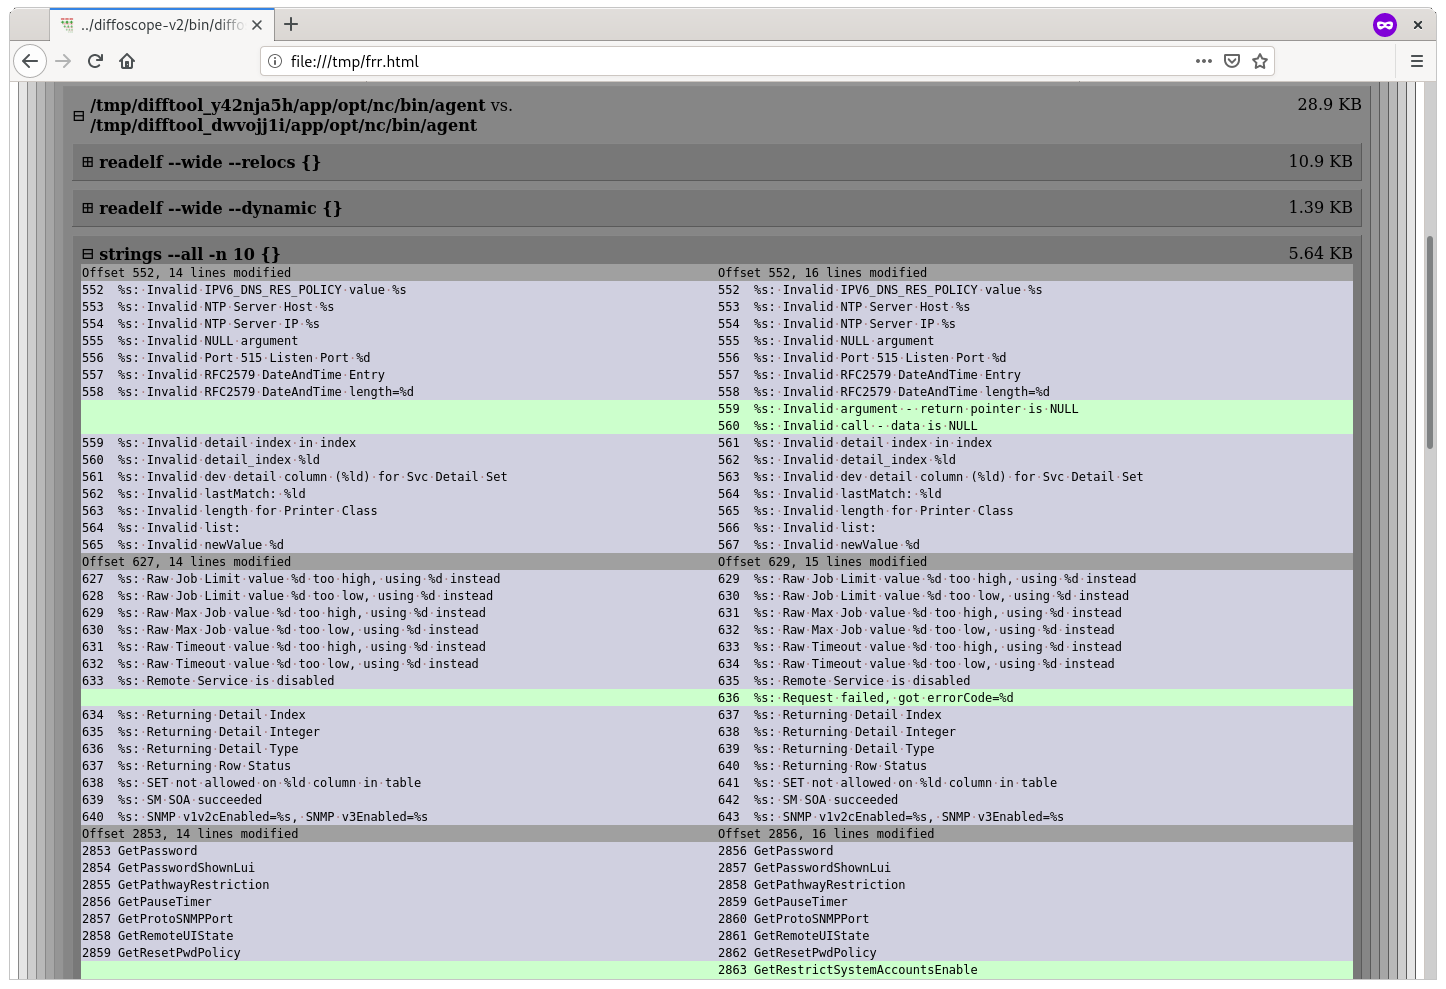Viewport: 1446px width, 989px height.
Task: Open the Firefox hamburger menu
Action: point(1417,61)
